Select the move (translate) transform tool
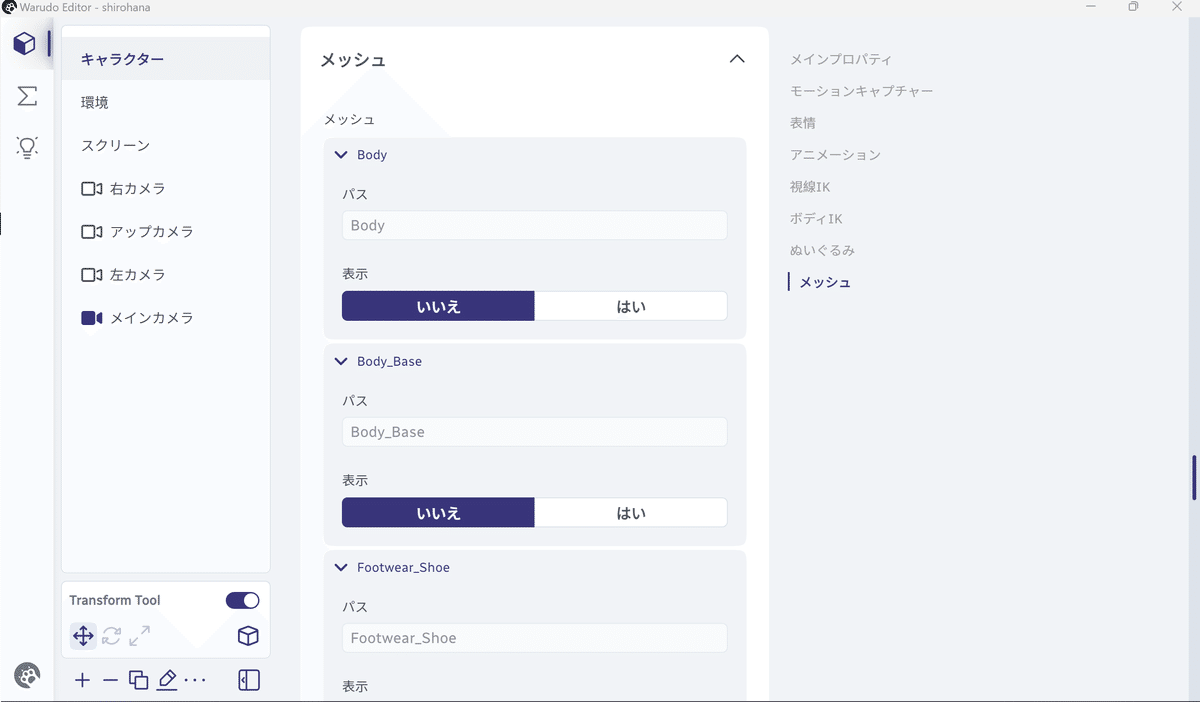 tap(84, 636)
